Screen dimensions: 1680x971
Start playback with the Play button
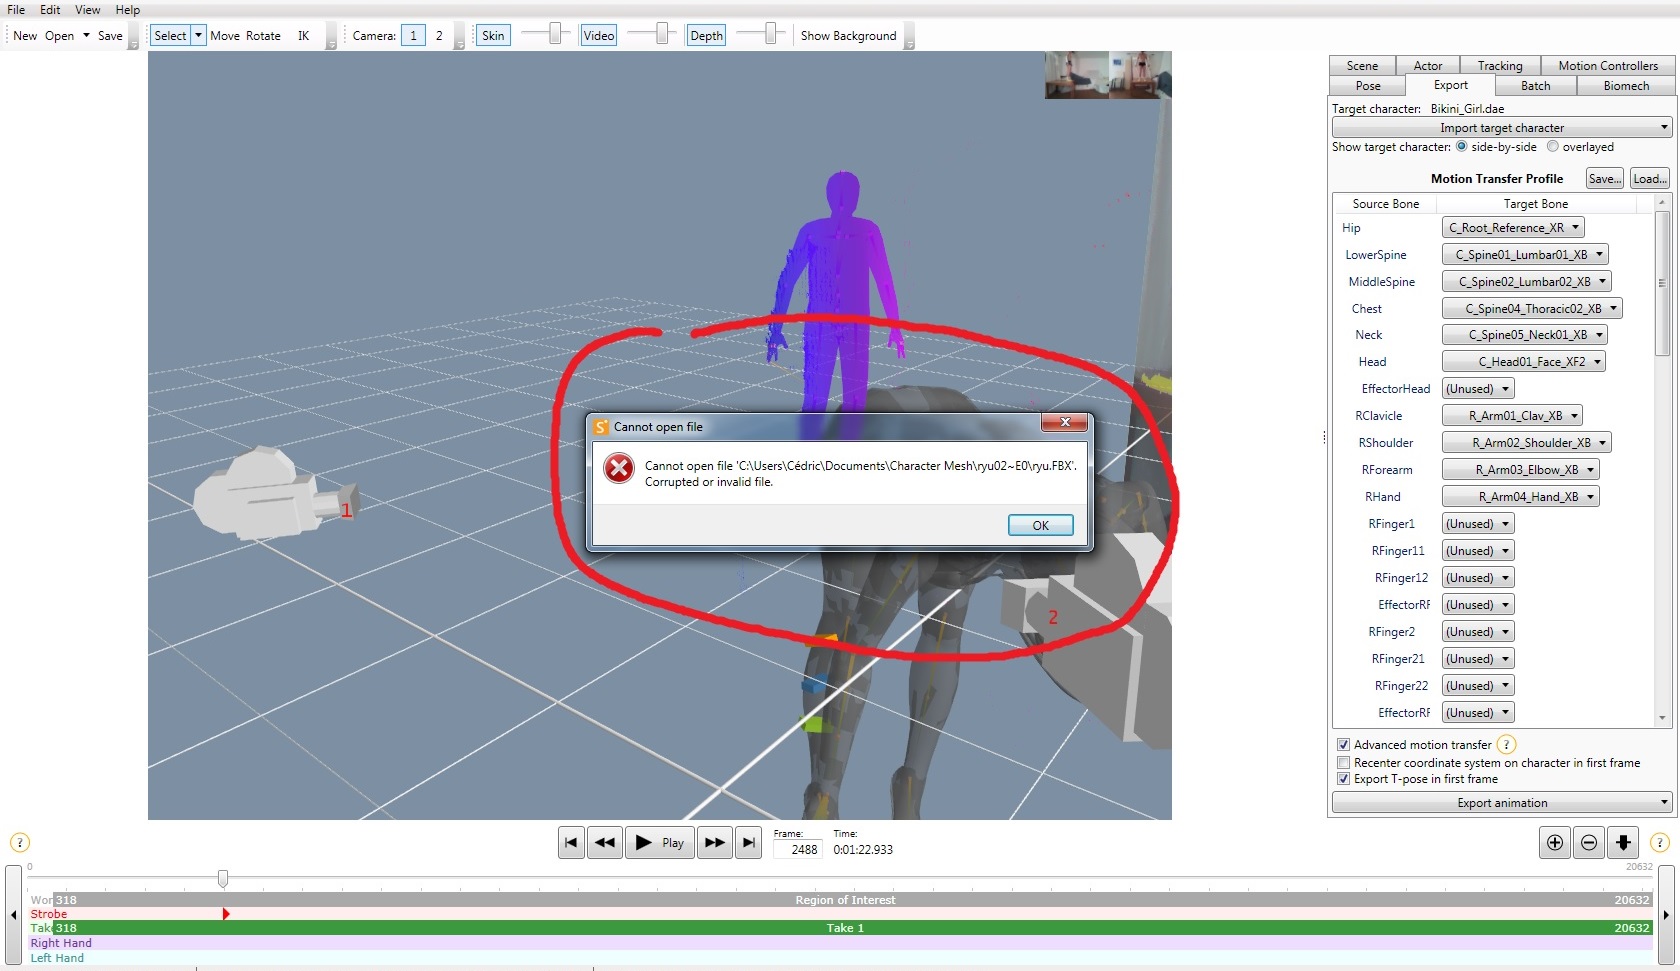click(x=660, y=843)
